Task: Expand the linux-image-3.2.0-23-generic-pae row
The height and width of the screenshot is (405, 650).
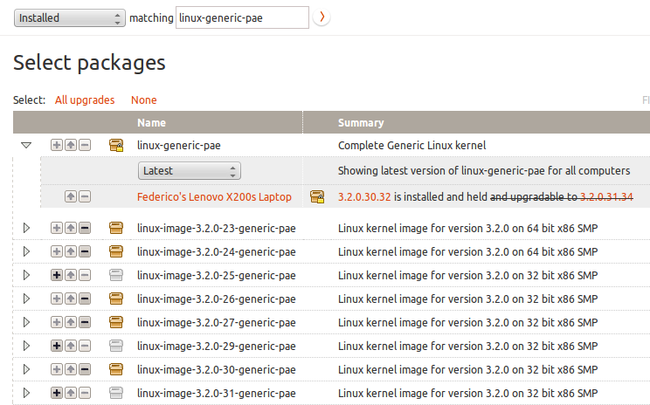Action: pyautogui.click(x=26, y=228)
